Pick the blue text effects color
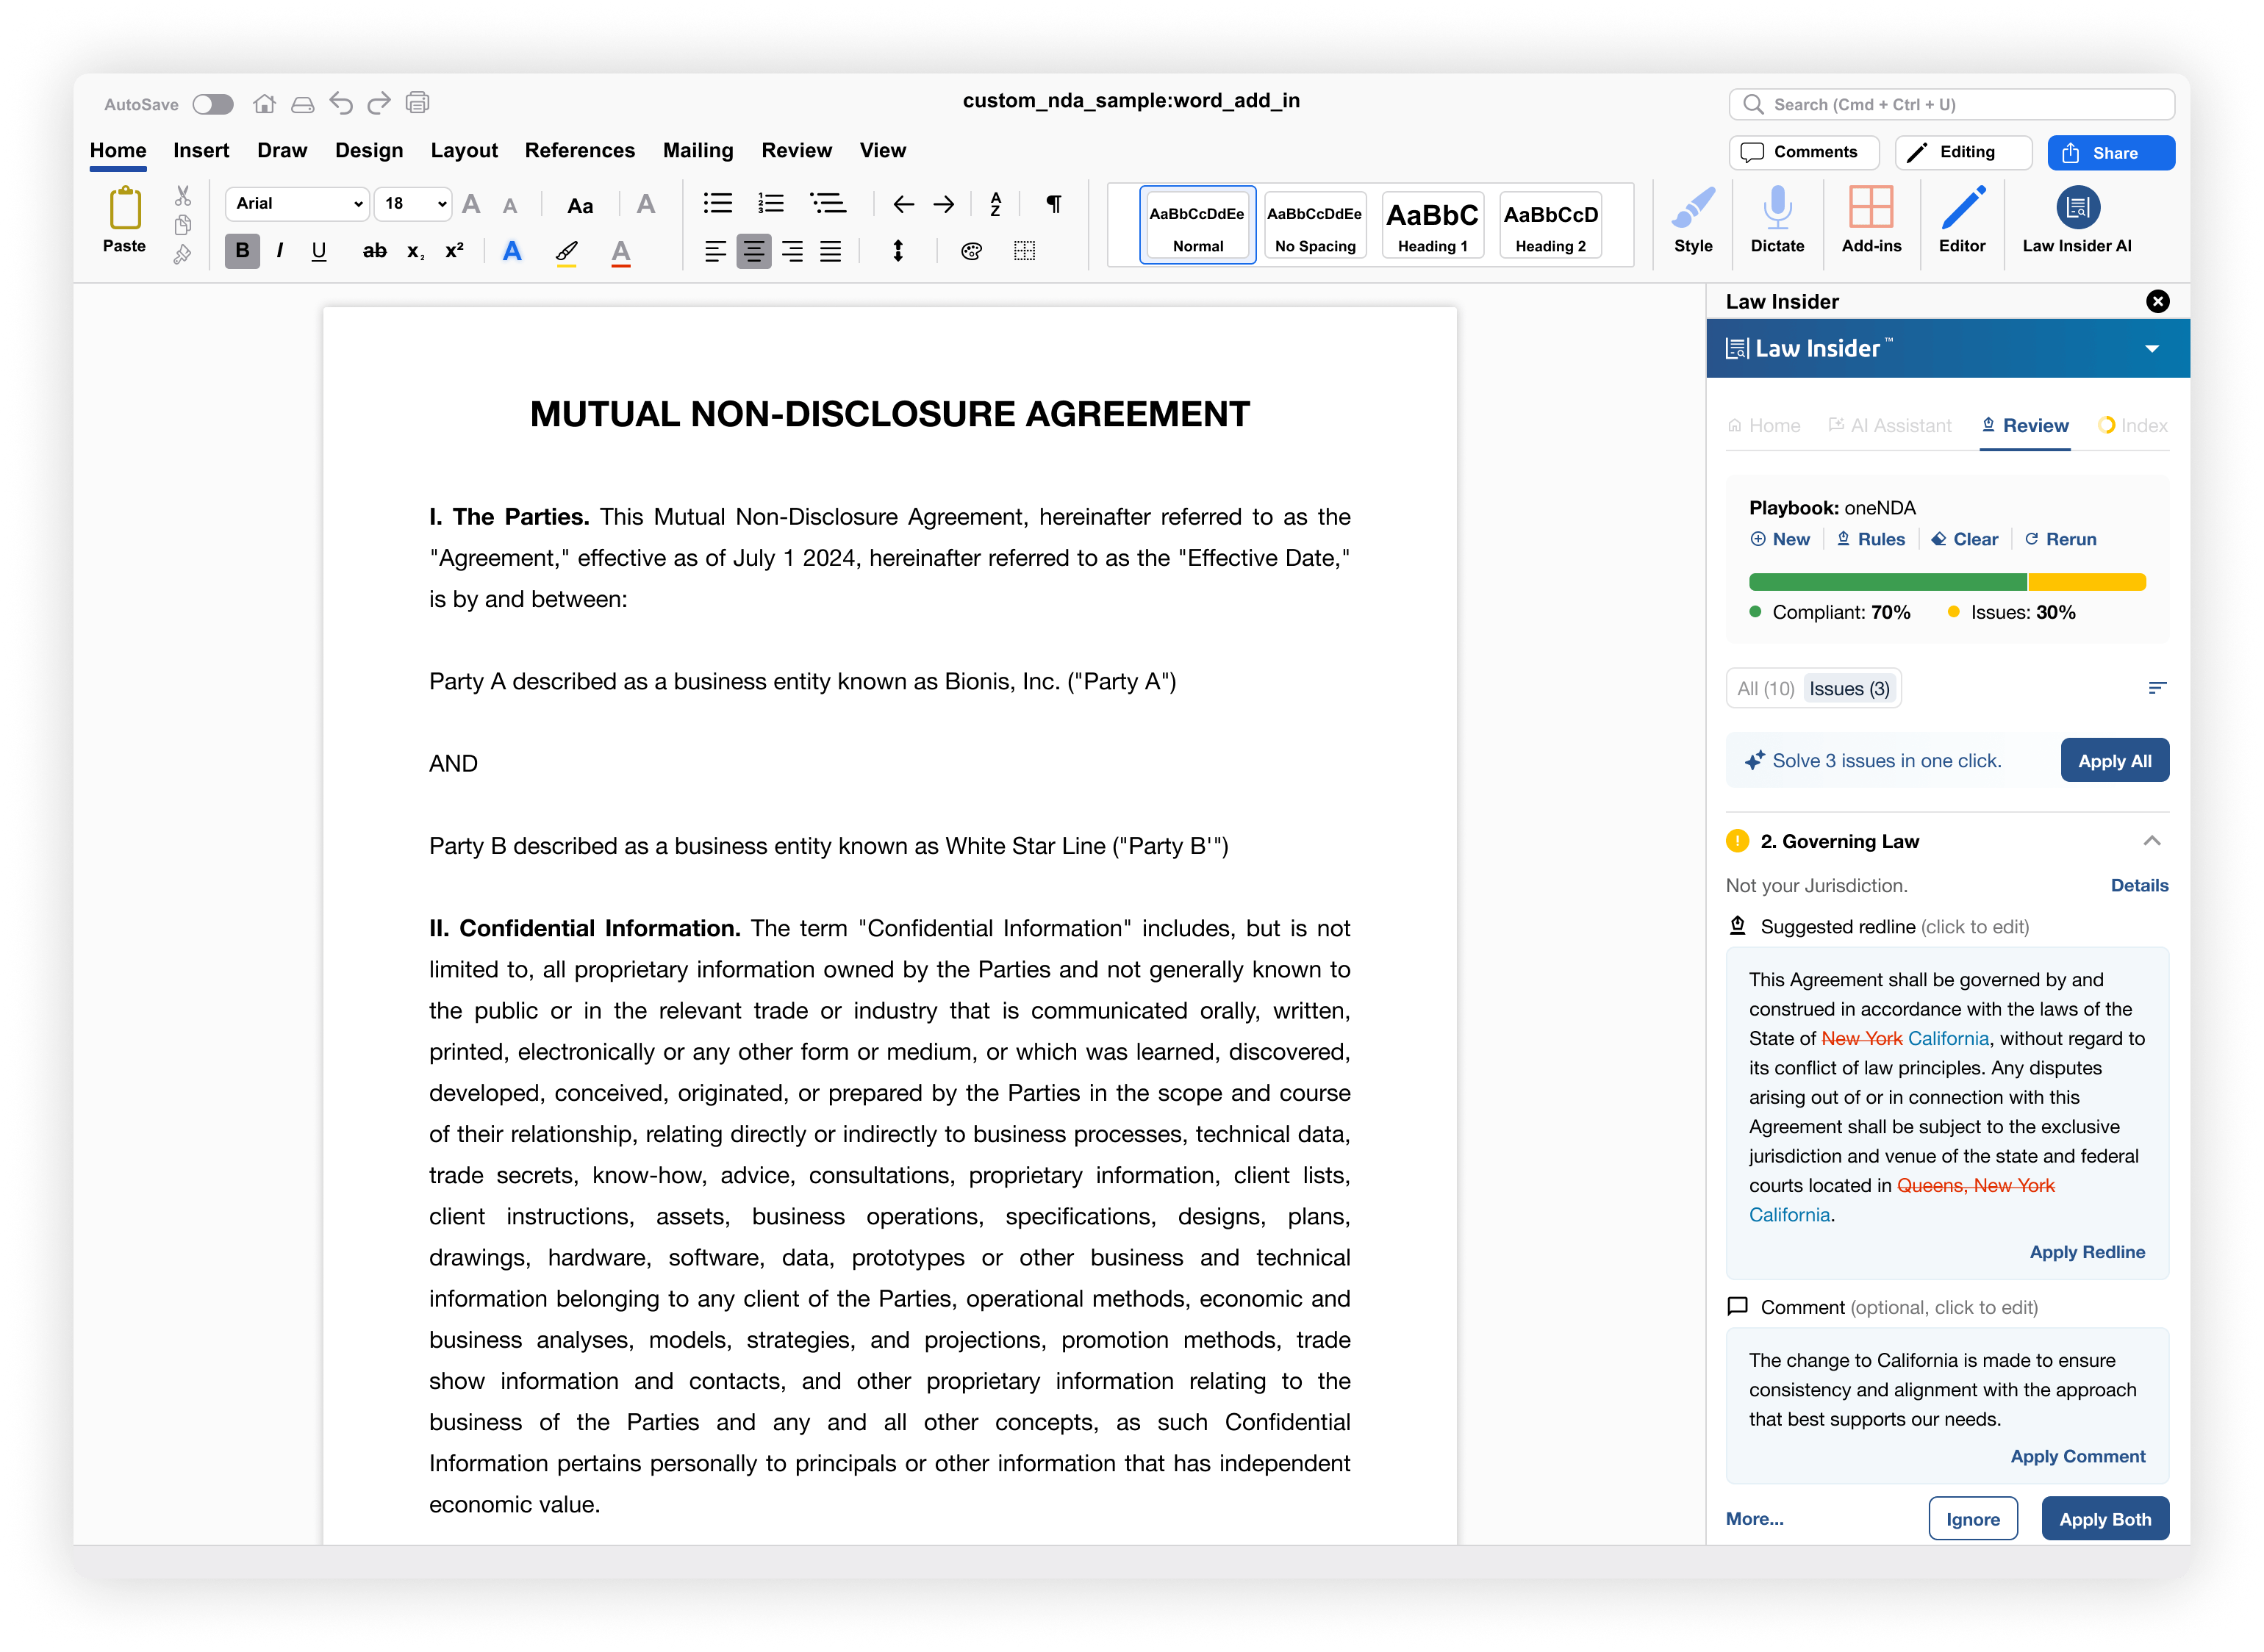This screenshot has width=2264, height=1652. 512,251
